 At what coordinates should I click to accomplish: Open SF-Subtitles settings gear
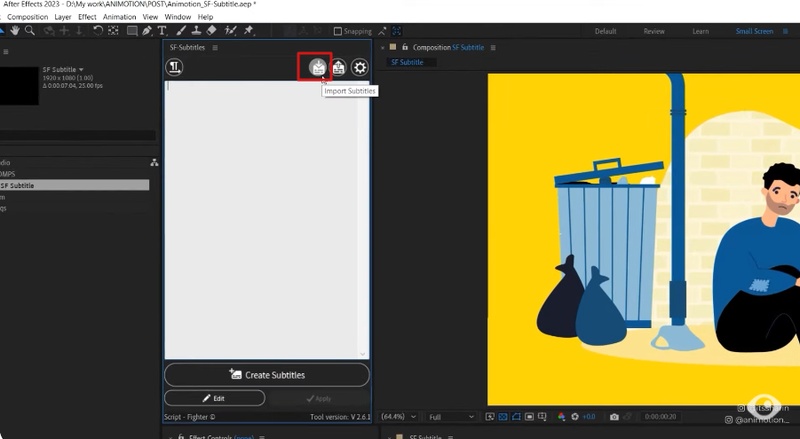click(x=360, y=68)
